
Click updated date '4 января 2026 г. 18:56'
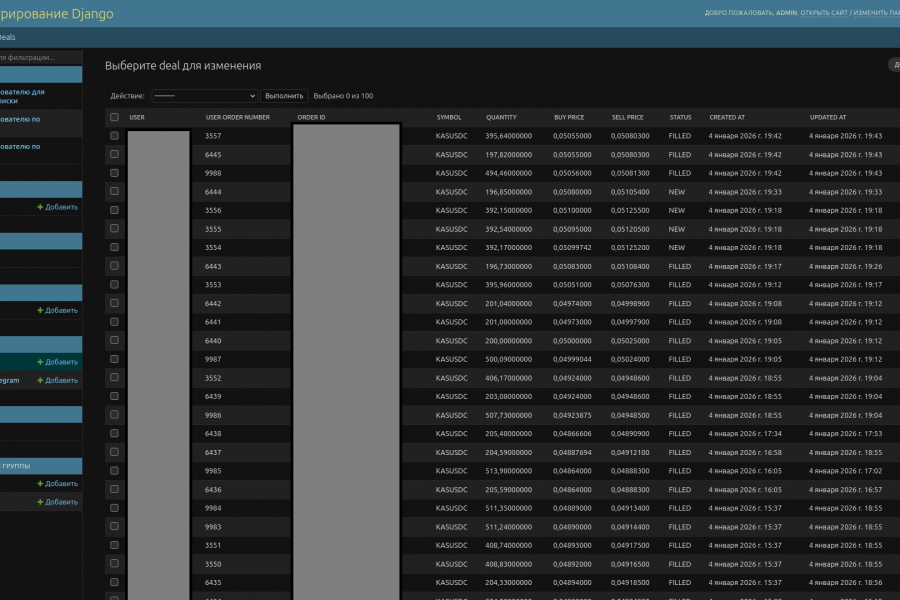click(845, 582)
